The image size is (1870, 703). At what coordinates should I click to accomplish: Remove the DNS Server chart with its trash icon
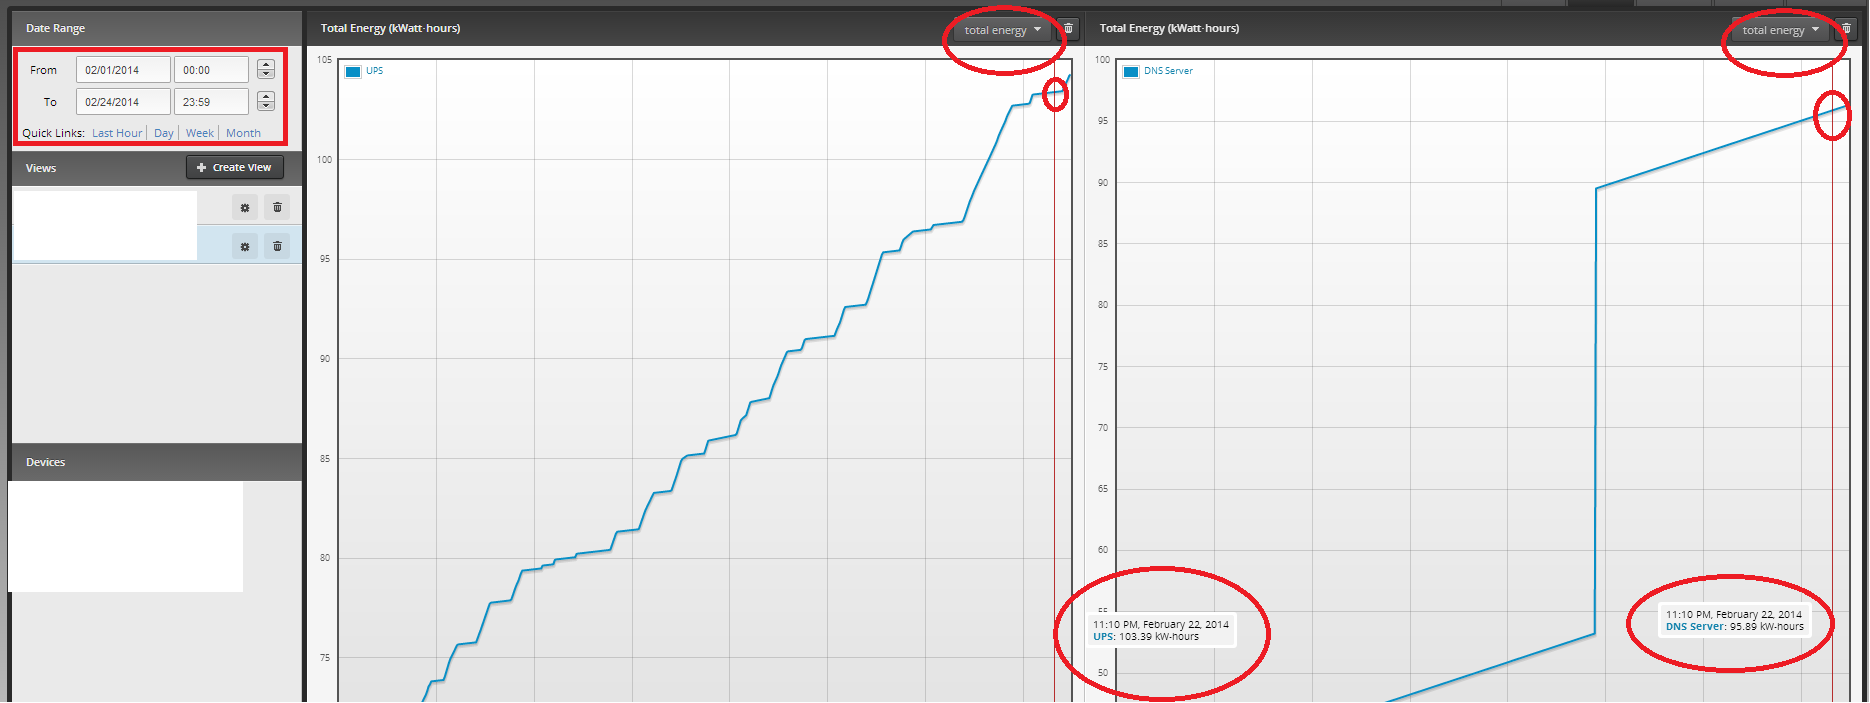tap(1846, 29)
